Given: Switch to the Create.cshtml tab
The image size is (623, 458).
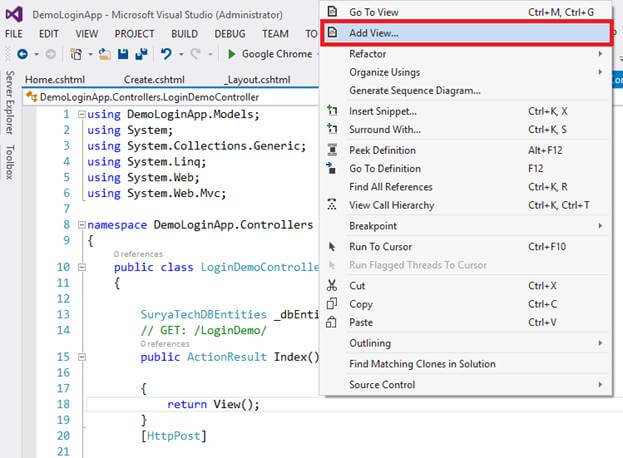Looking at the screenshot, I should point(154,79).
